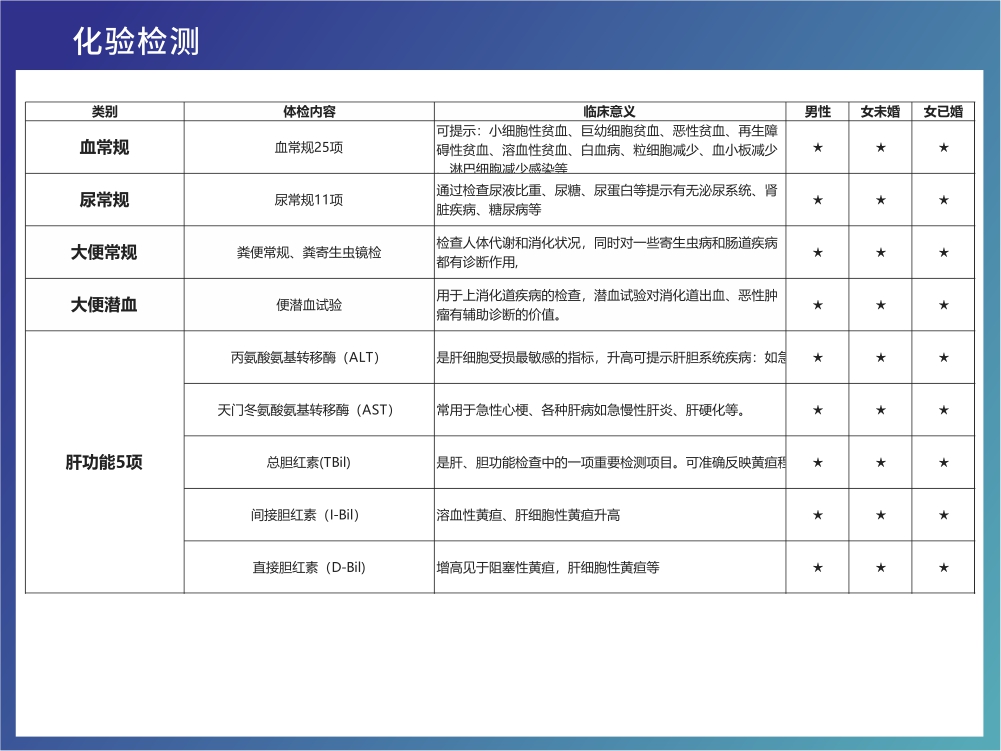Click the 男性 star in 血常规 row
The width and height of the screenshot is (1001, 751).
817,148
